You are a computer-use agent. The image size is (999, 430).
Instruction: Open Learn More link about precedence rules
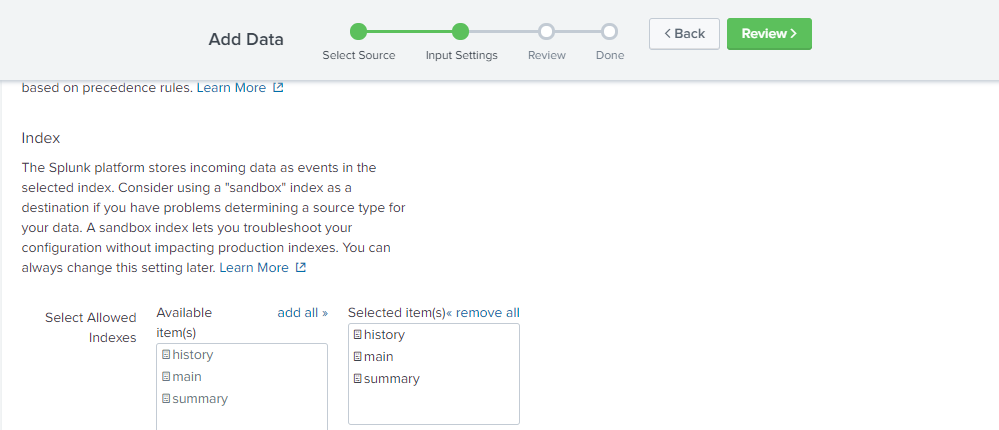pyautogui.click(x=231, y=88)
